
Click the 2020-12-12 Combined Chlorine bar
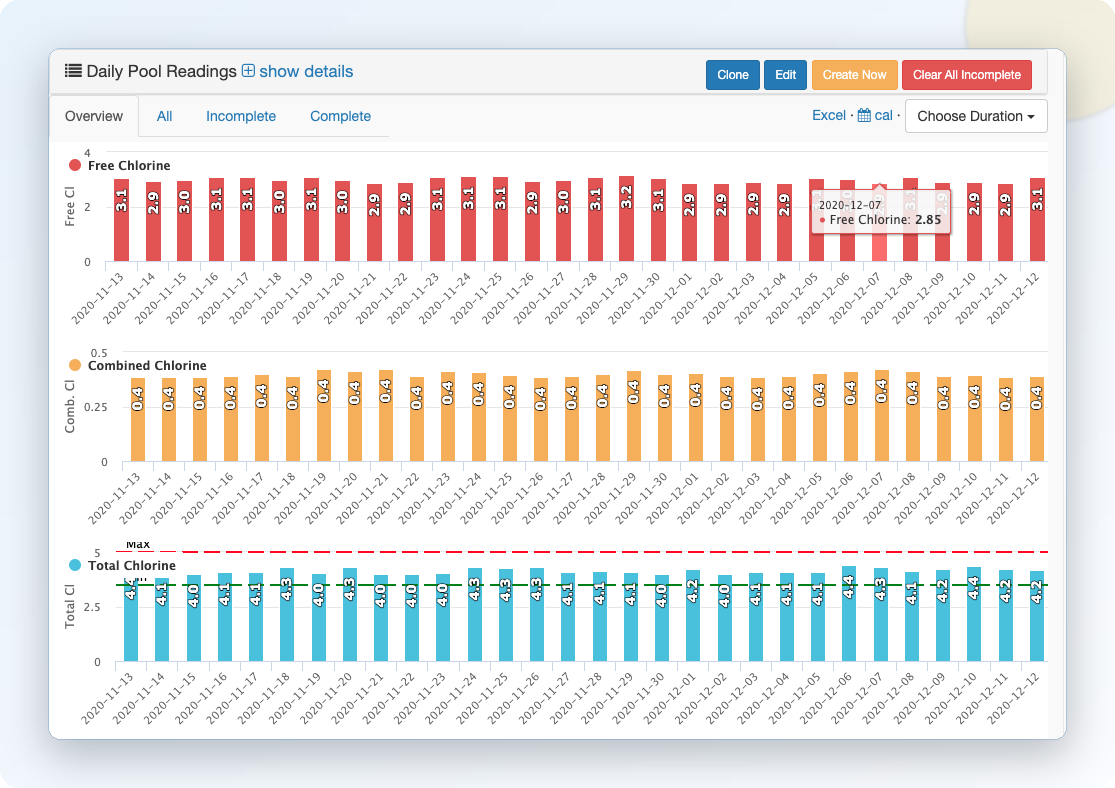pos(1037,420)
